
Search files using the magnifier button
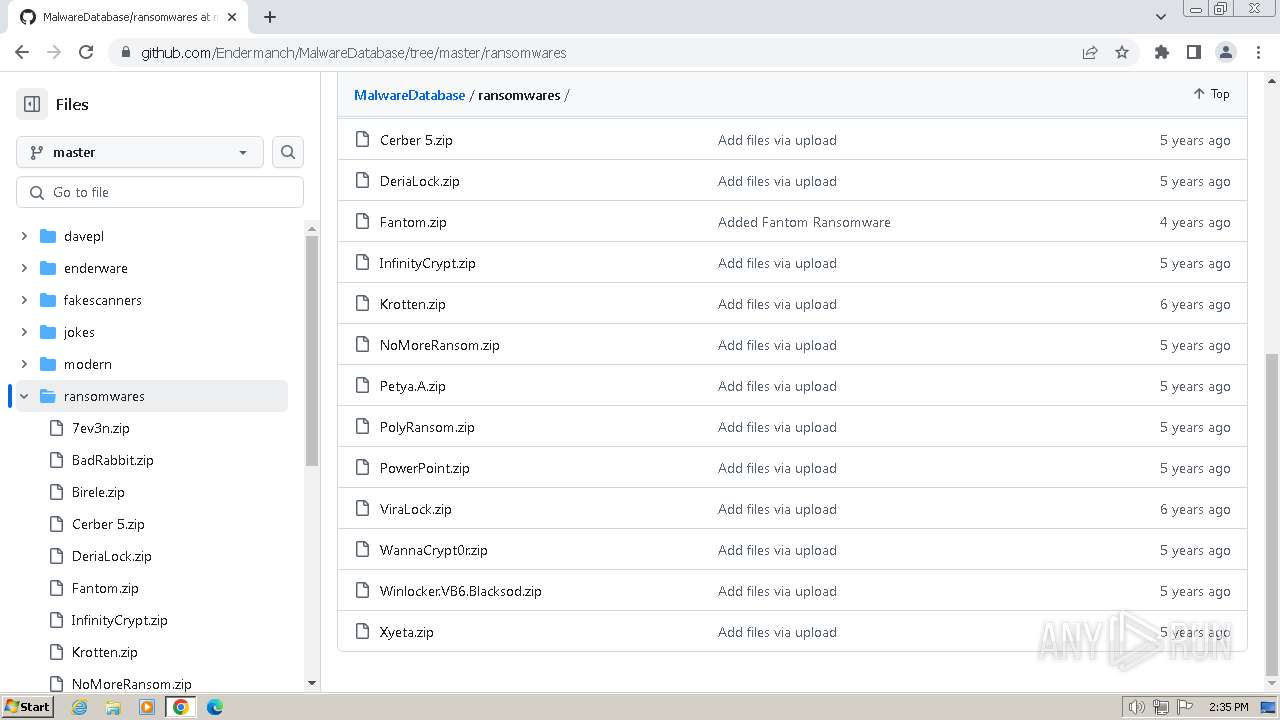[288, 152]
